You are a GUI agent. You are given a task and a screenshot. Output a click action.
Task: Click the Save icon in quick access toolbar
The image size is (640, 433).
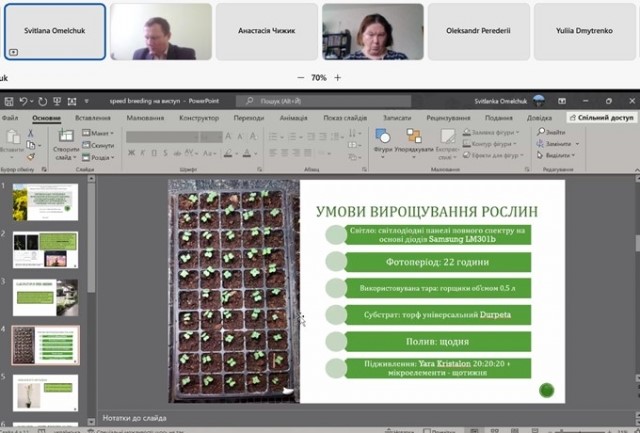point(7,101)
